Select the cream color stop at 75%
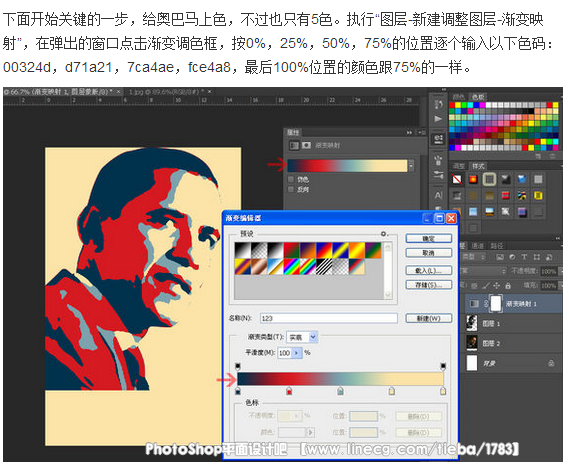The height and width of the screenshot is (466, 569). [x=392, y=391]
